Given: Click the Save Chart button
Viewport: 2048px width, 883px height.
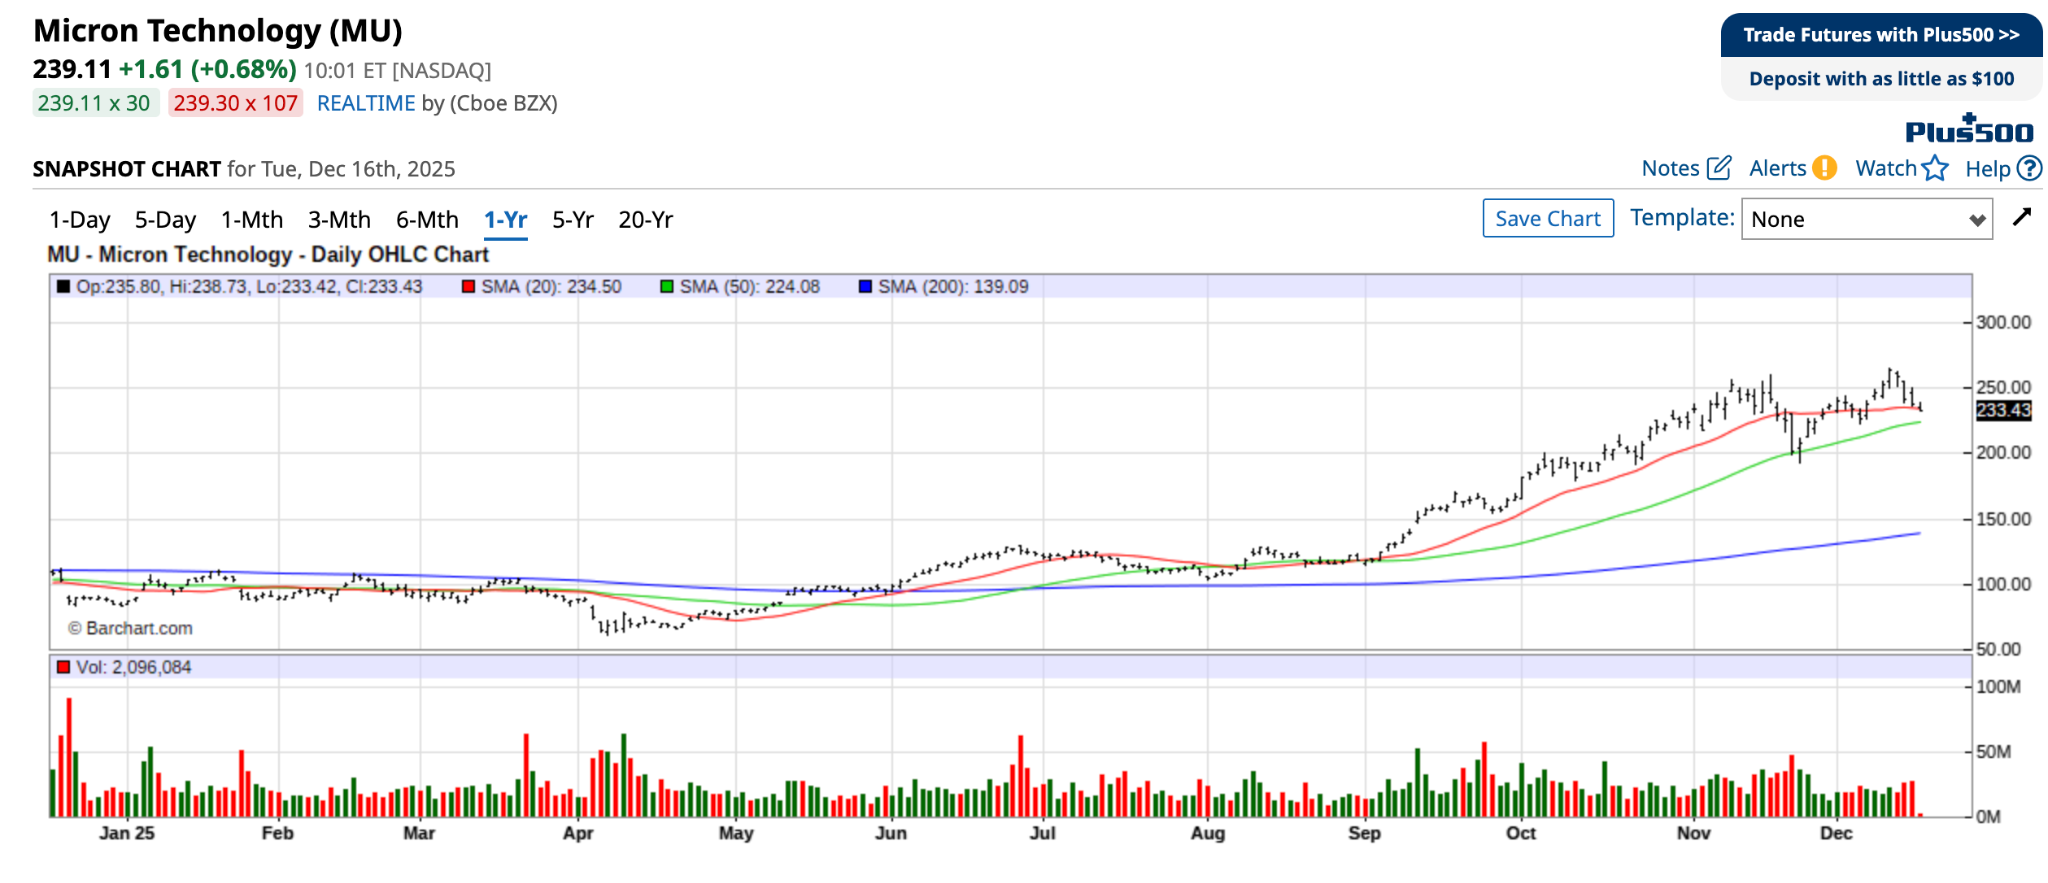Looking at the screenshot, I should pos(1547,219).
